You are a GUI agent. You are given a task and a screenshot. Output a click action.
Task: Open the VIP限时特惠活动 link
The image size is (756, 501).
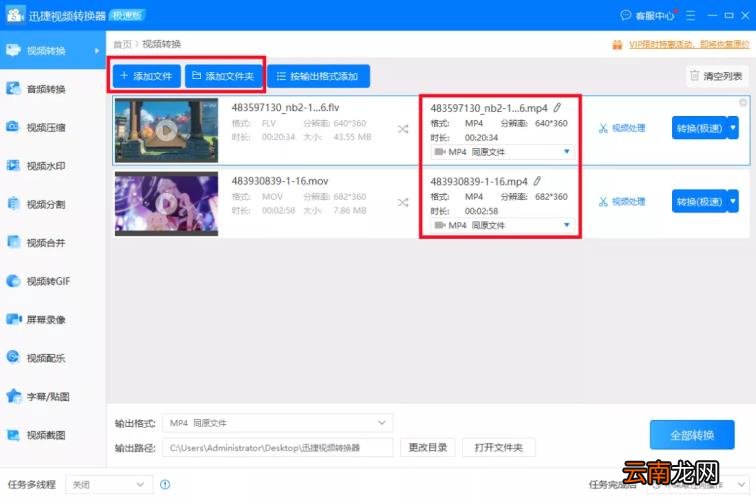pos(689,44)
